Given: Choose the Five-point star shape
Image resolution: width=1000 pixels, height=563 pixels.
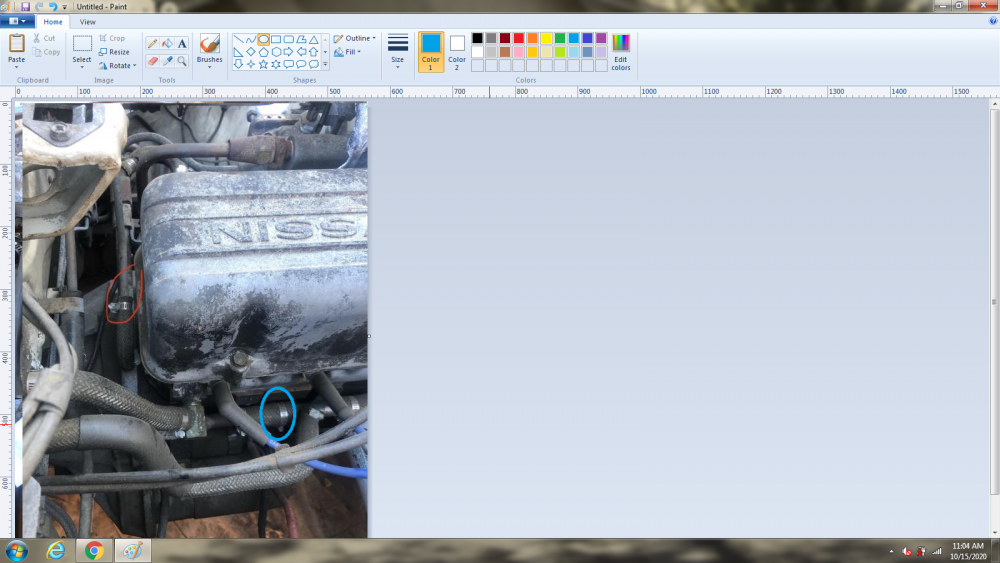Looking at the screenshot, I should pyautogui.click(x=263, y=64).
